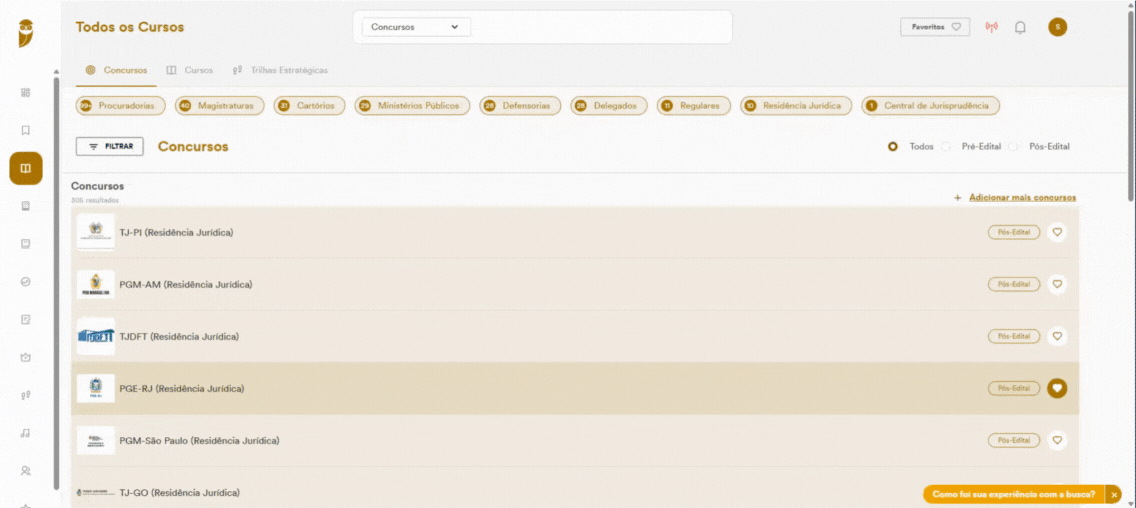Open PGM-AM (Residência Jurídica) row text
This screenshot has height=508, width=1136.
tap(185, 285)
